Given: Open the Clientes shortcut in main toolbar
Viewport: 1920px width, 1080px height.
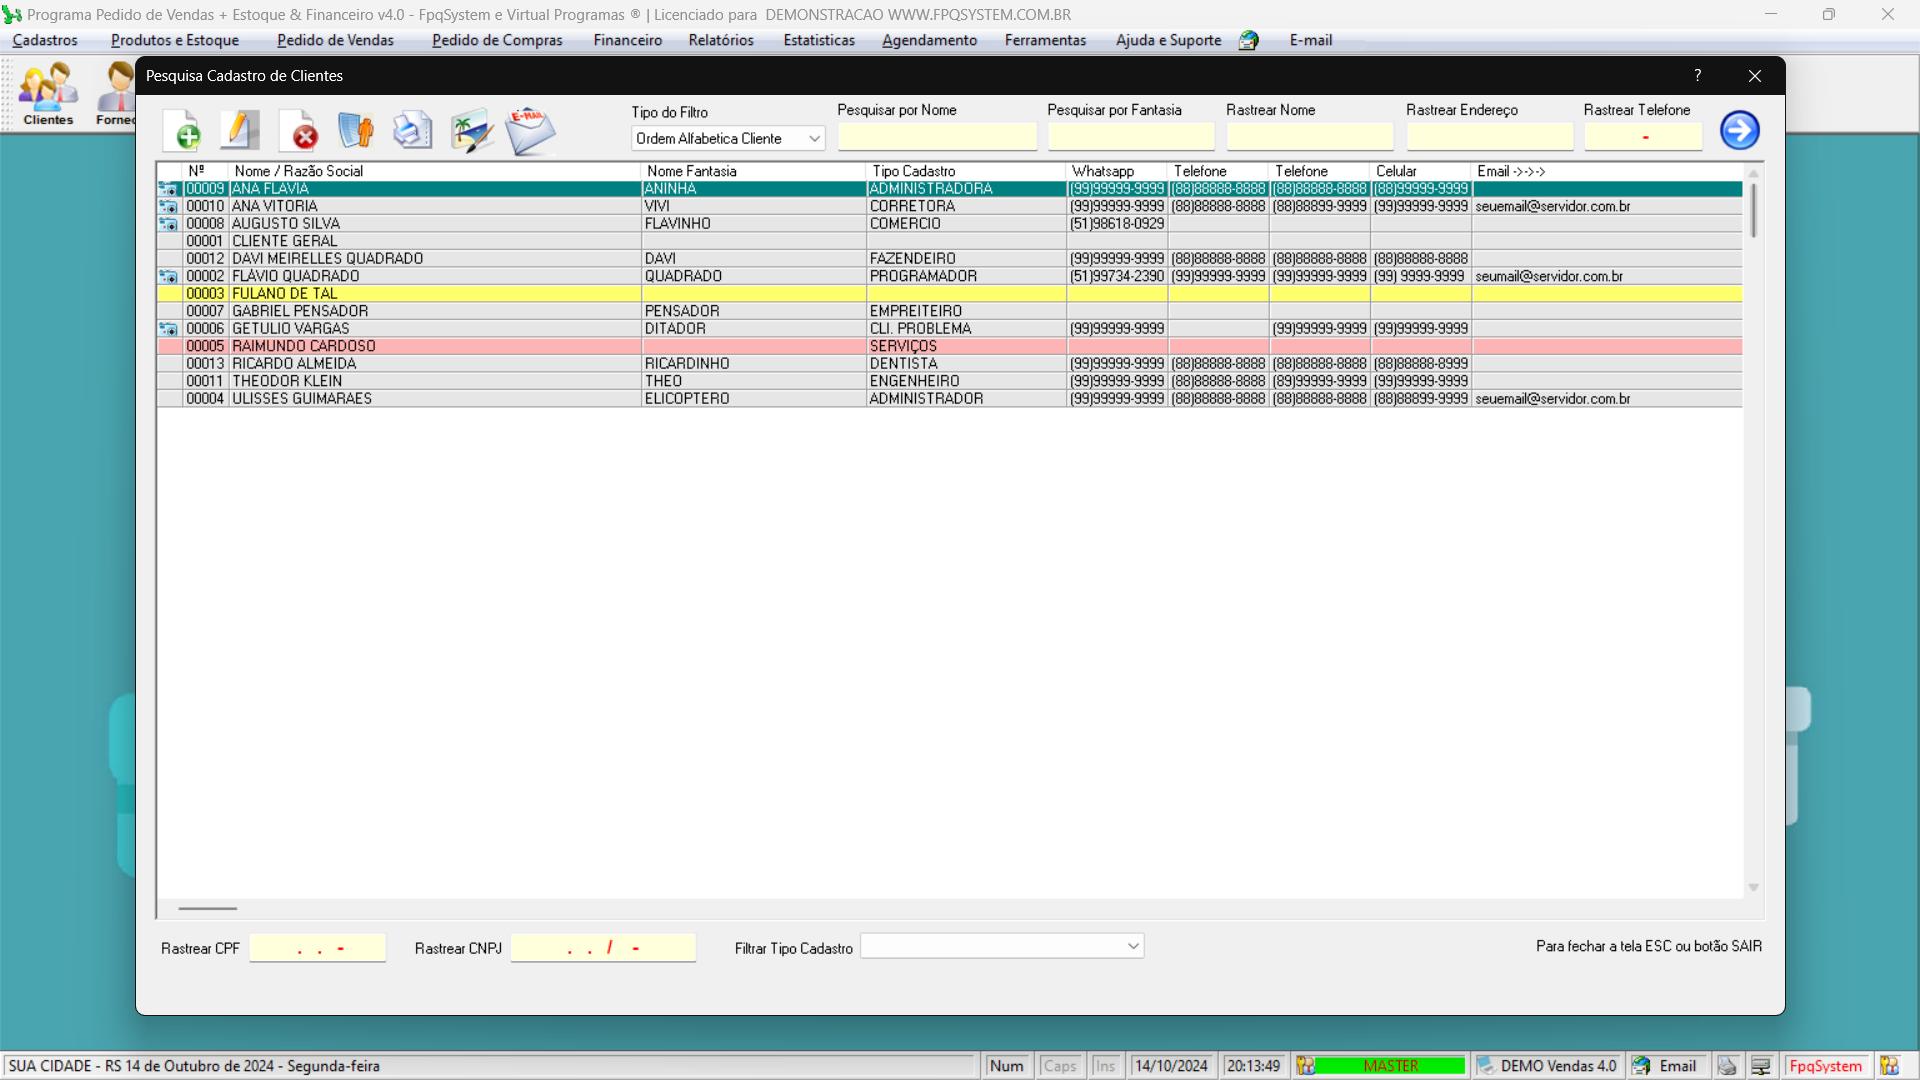Looking at the screenshot, I should [x=48, y=94].
